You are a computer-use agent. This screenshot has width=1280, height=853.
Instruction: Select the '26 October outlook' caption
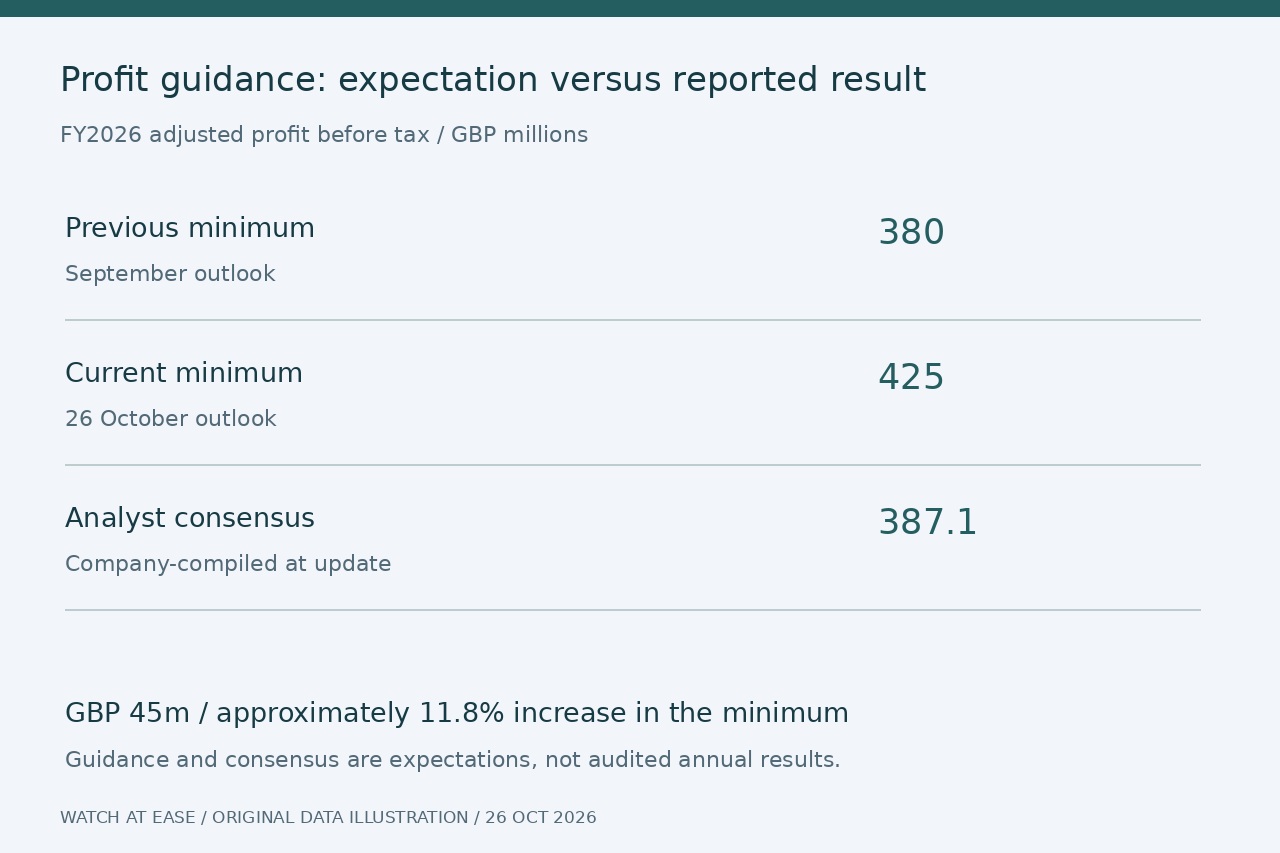[x=171, y=419]
